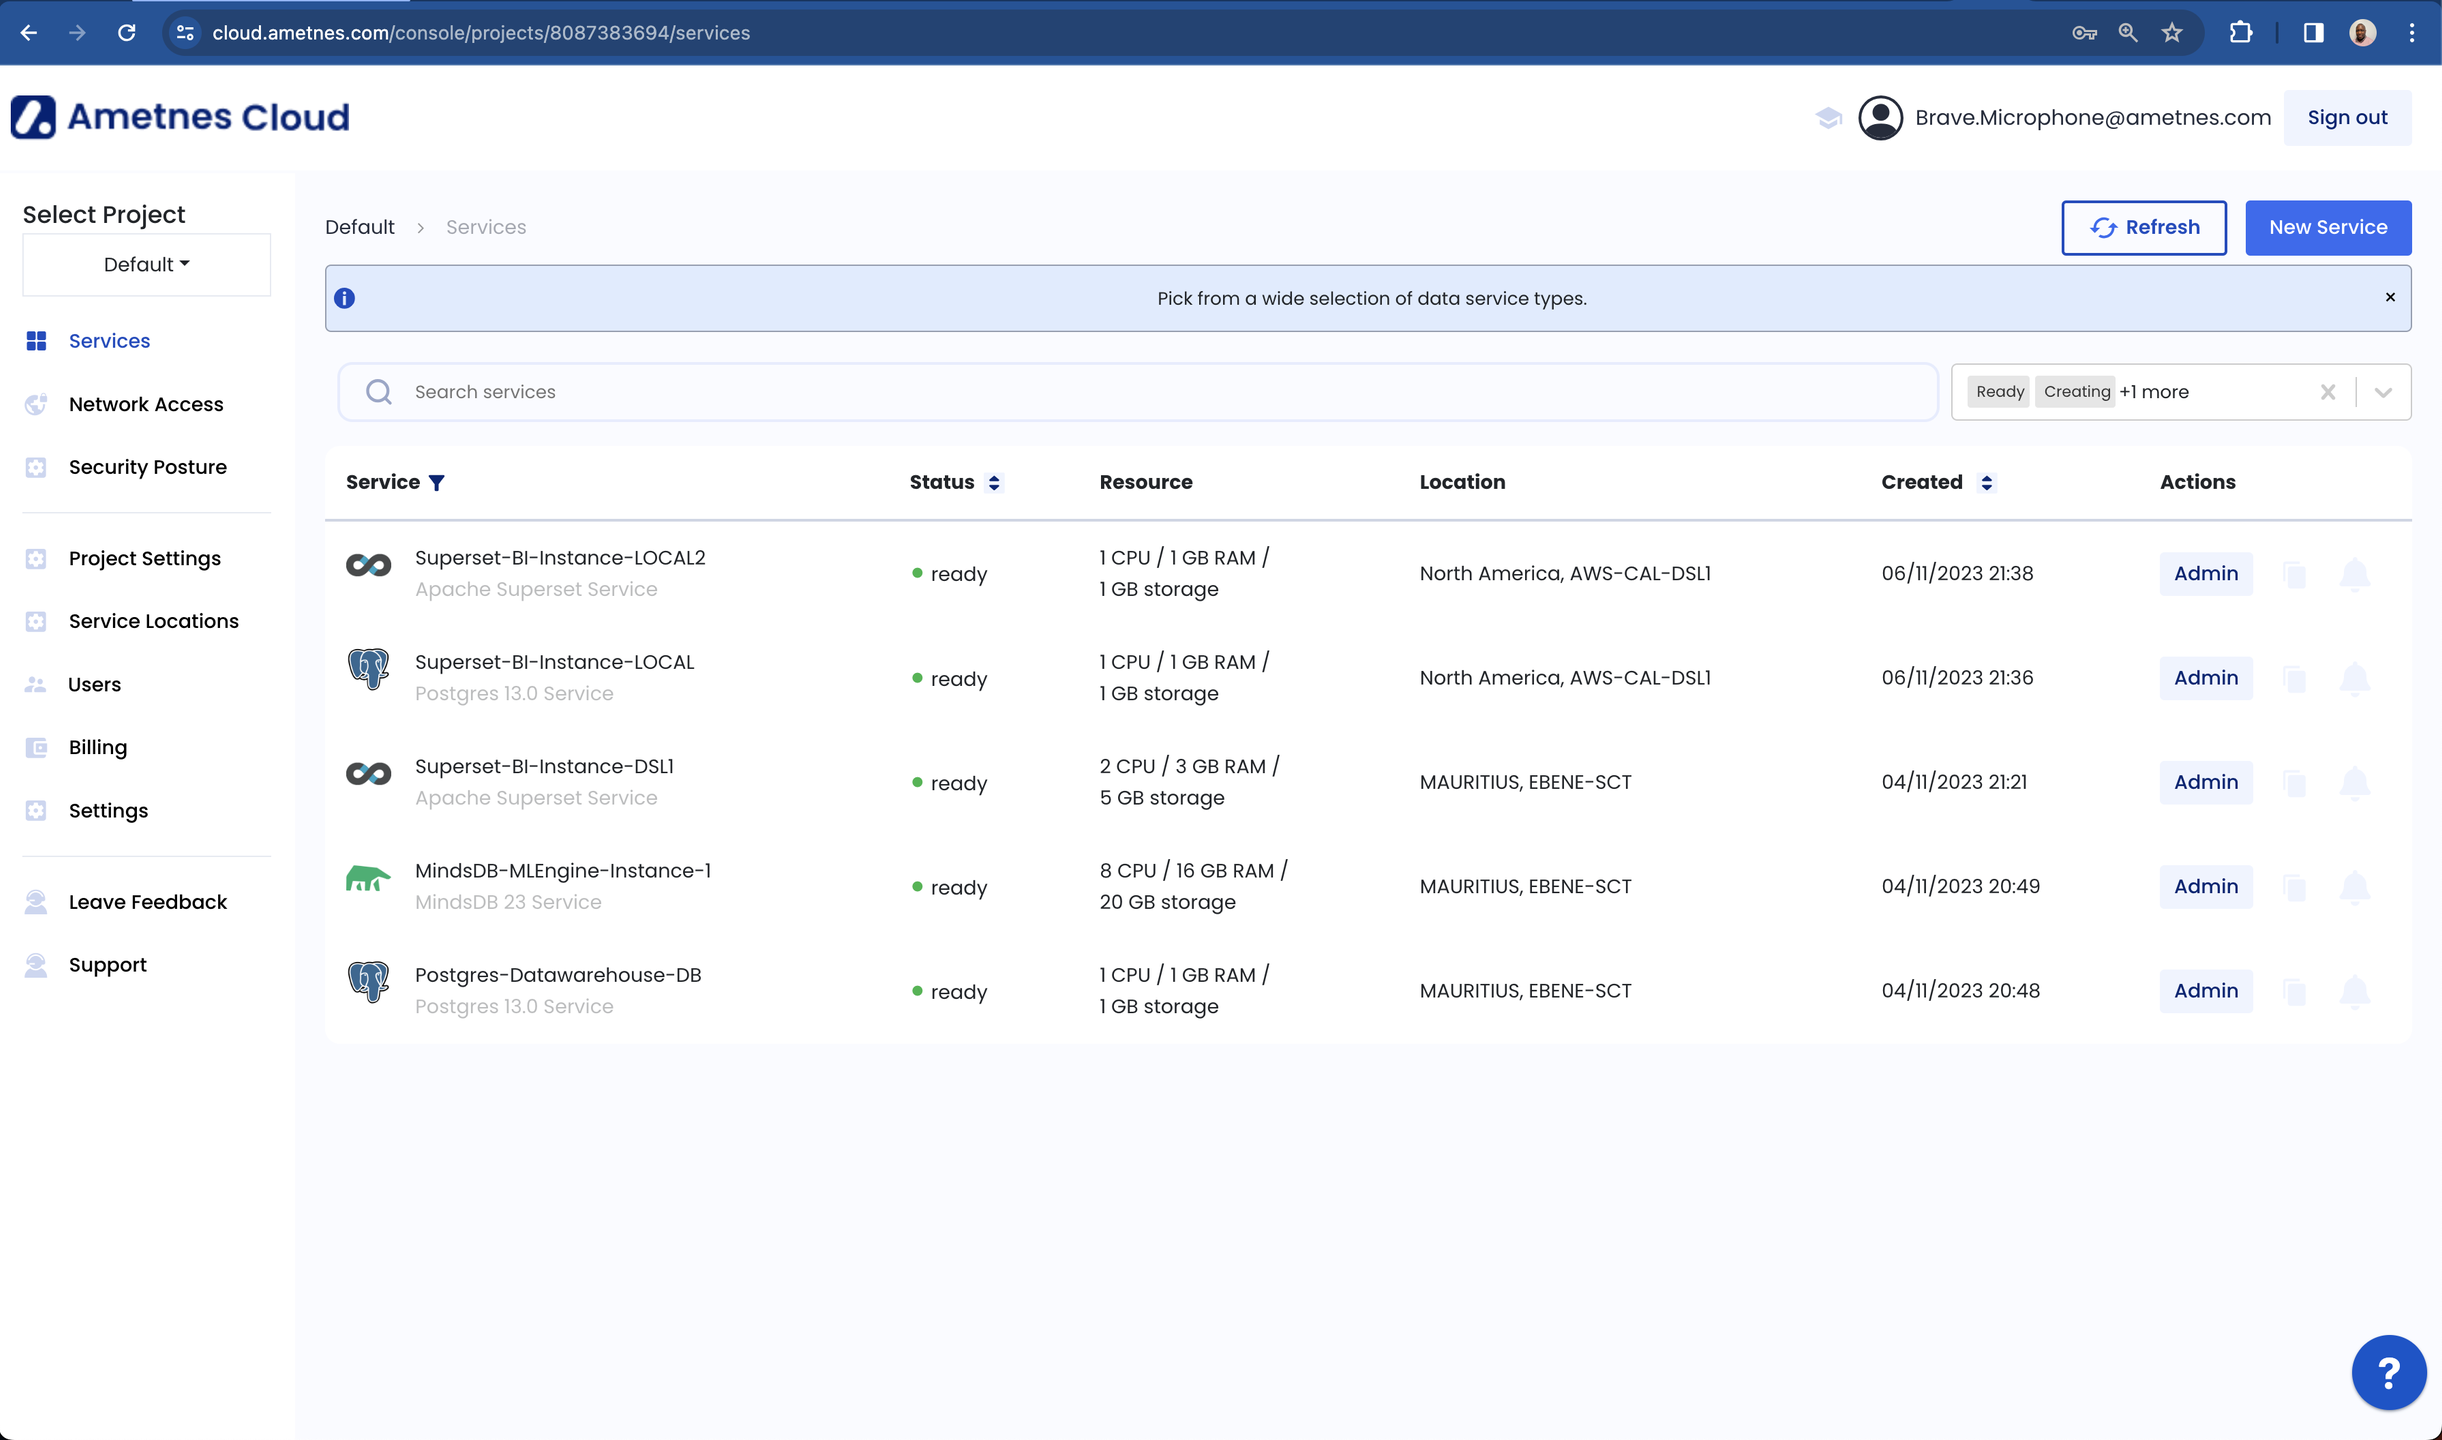The height and width of the screenshot is (1440, 2442).
Task: Click the Service column filter funnel icon
Action: point(437,483)
